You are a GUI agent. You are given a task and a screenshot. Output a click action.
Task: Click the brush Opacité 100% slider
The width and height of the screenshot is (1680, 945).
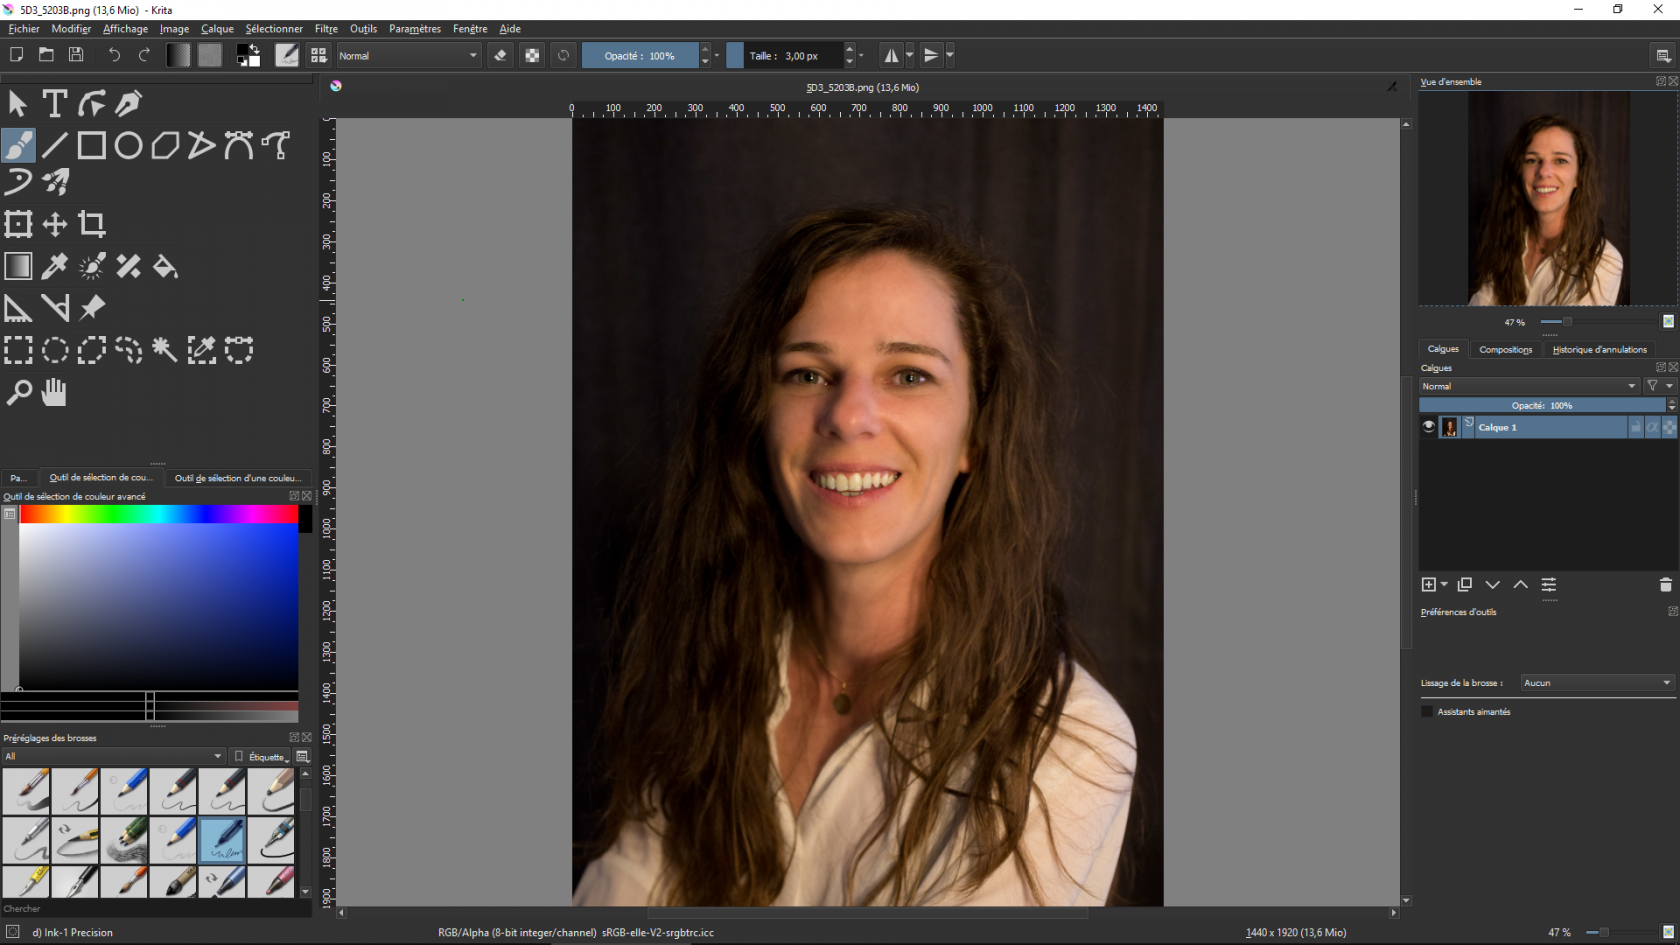click(x=640, y=55)
